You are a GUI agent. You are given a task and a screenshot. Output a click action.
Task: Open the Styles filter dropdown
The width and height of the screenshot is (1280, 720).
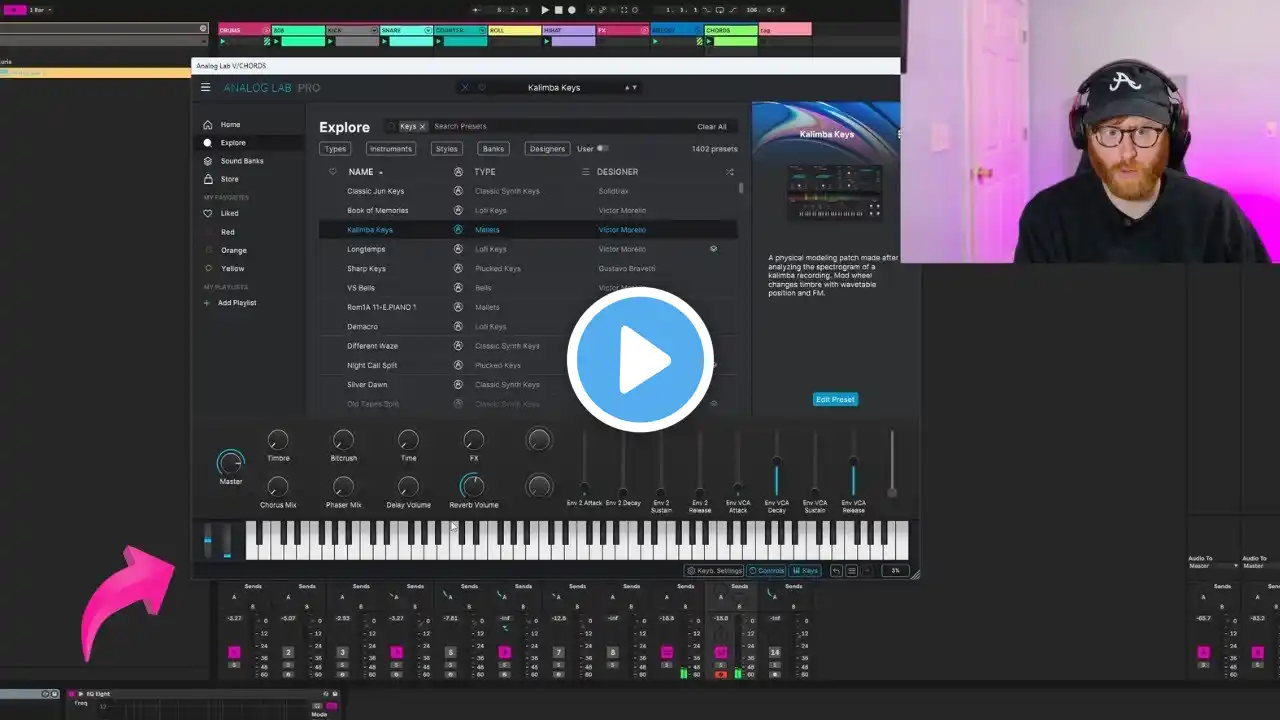coord(447,149)
